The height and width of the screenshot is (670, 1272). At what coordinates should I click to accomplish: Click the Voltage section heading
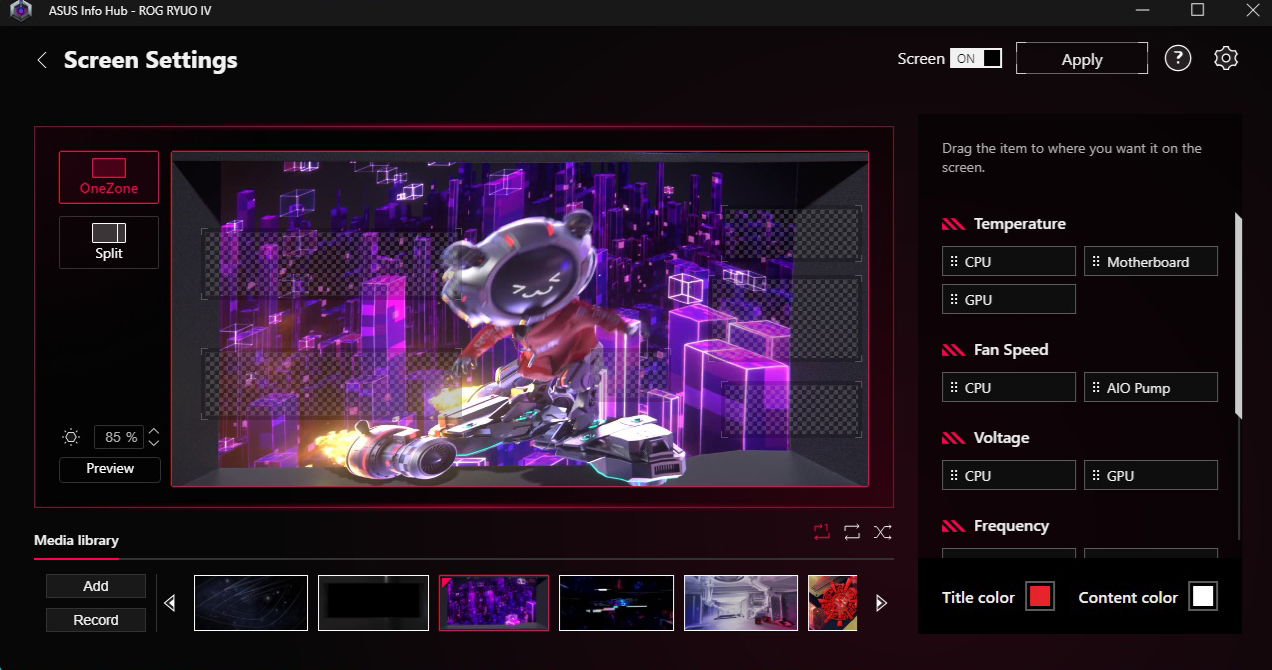tap(1001, 438)
